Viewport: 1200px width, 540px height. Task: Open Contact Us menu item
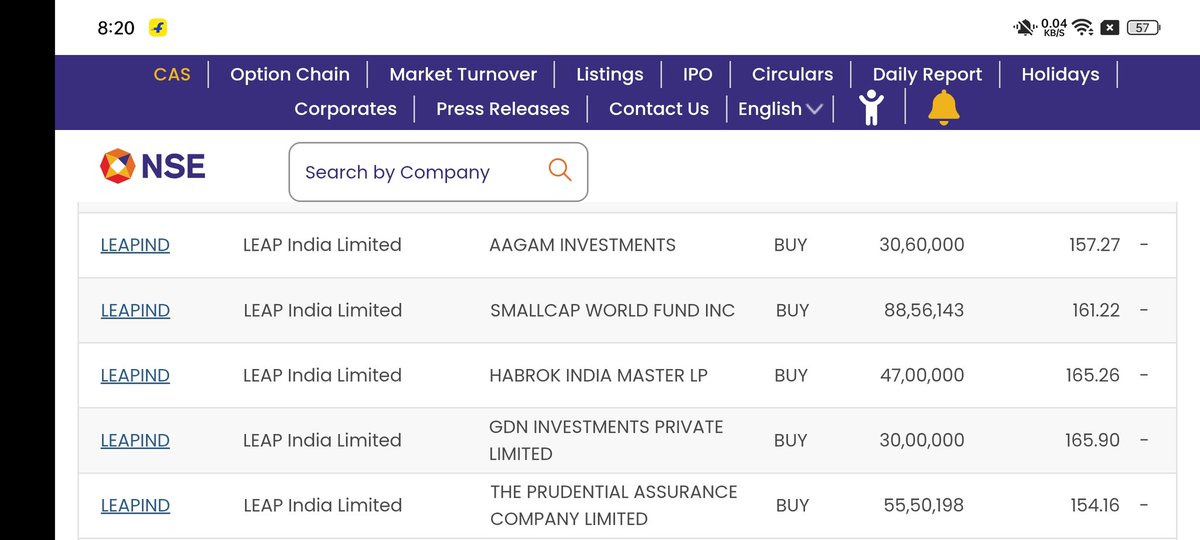point(659,109)
